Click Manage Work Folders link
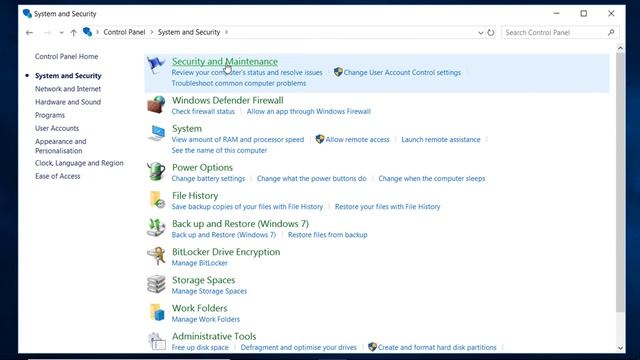The width and height of the screenshot is (640, 360). pos(206,319)
